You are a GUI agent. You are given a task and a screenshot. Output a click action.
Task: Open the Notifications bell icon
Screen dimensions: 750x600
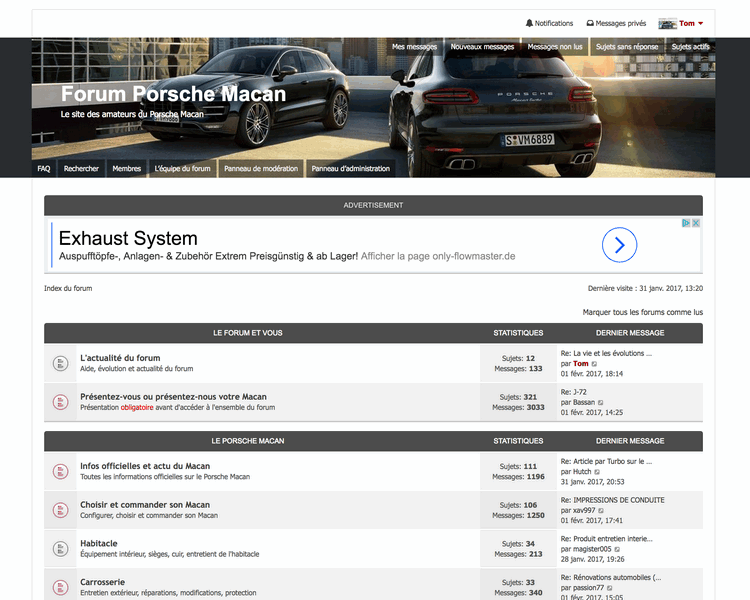tap(529, 23)
